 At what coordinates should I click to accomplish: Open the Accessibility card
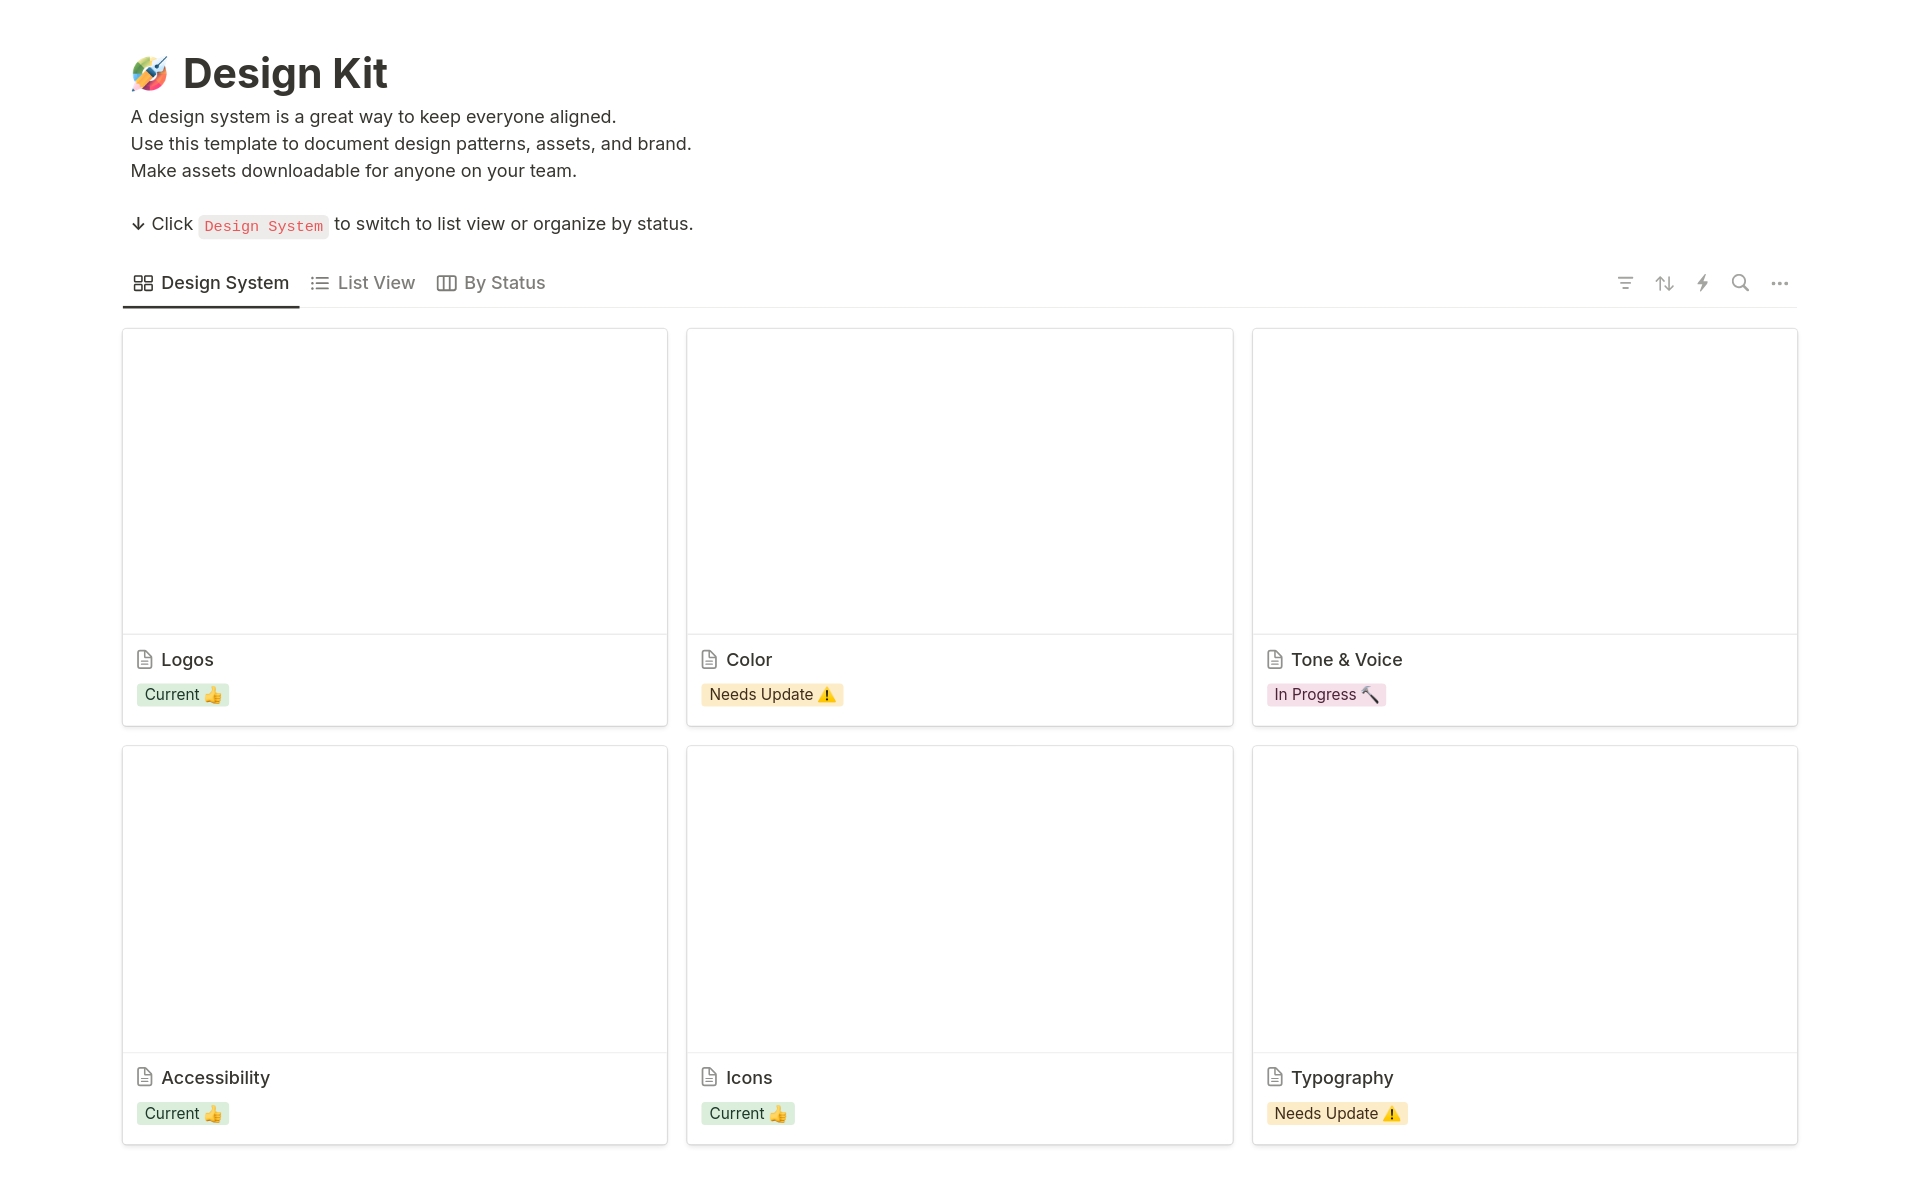(214, 1076)
